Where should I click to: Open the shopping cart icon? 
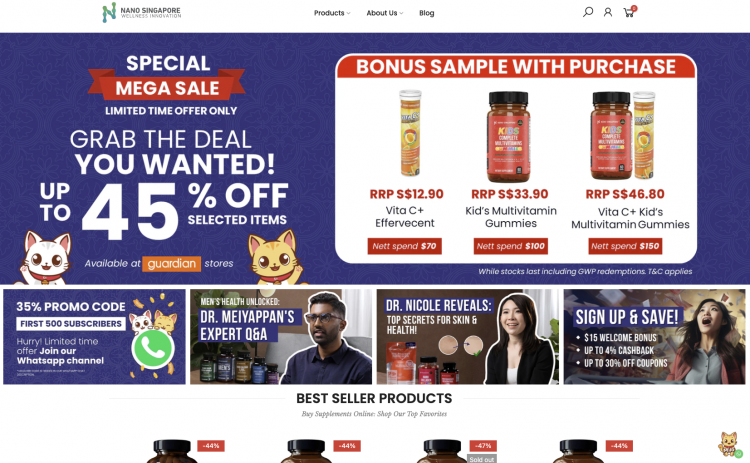[630, 12]
